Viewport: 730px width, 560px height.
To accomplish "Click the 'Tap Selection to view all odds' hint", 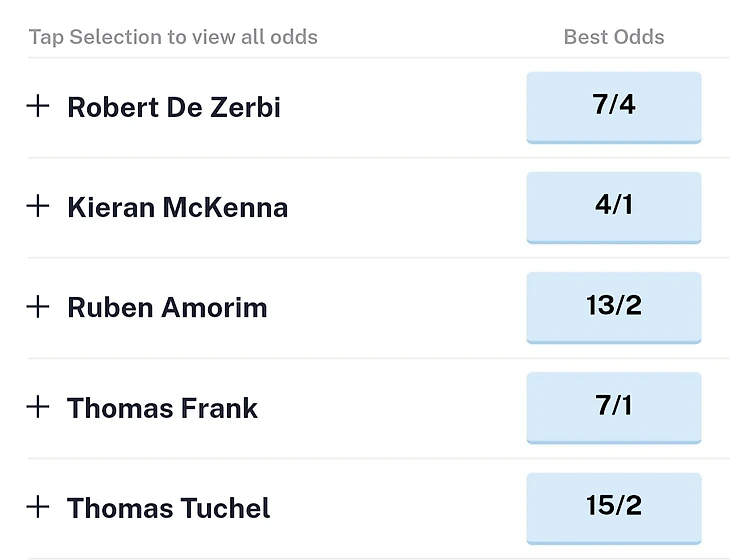I will click(173, 37).
